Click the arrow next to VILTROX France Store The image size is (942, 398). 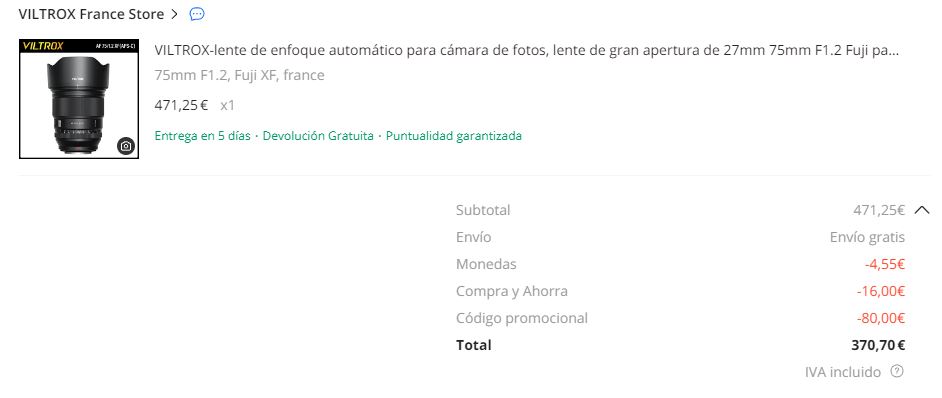pos(174,14)
